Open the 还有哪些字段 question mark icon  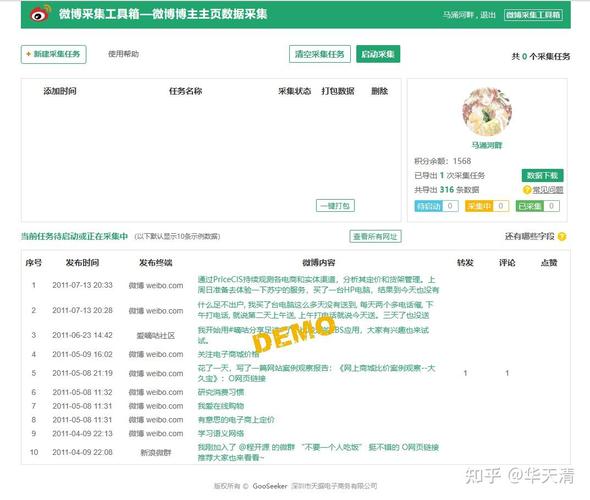562,237
